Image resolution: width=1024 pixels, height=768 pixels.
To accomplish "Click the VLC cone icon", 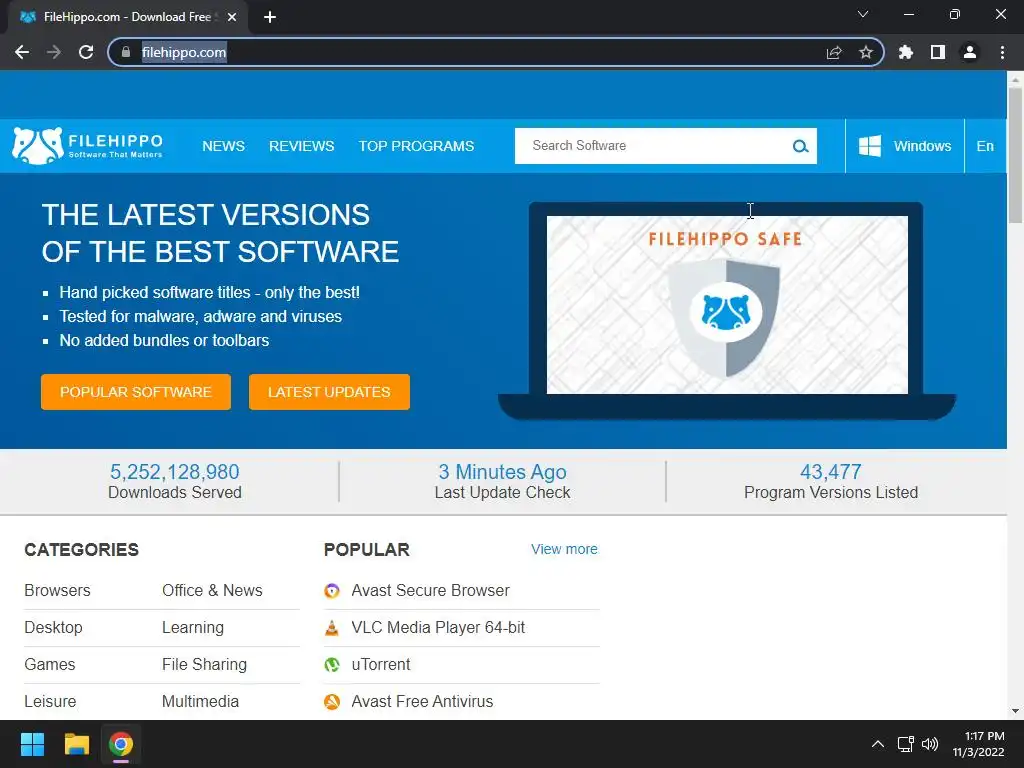I will 332,628.
